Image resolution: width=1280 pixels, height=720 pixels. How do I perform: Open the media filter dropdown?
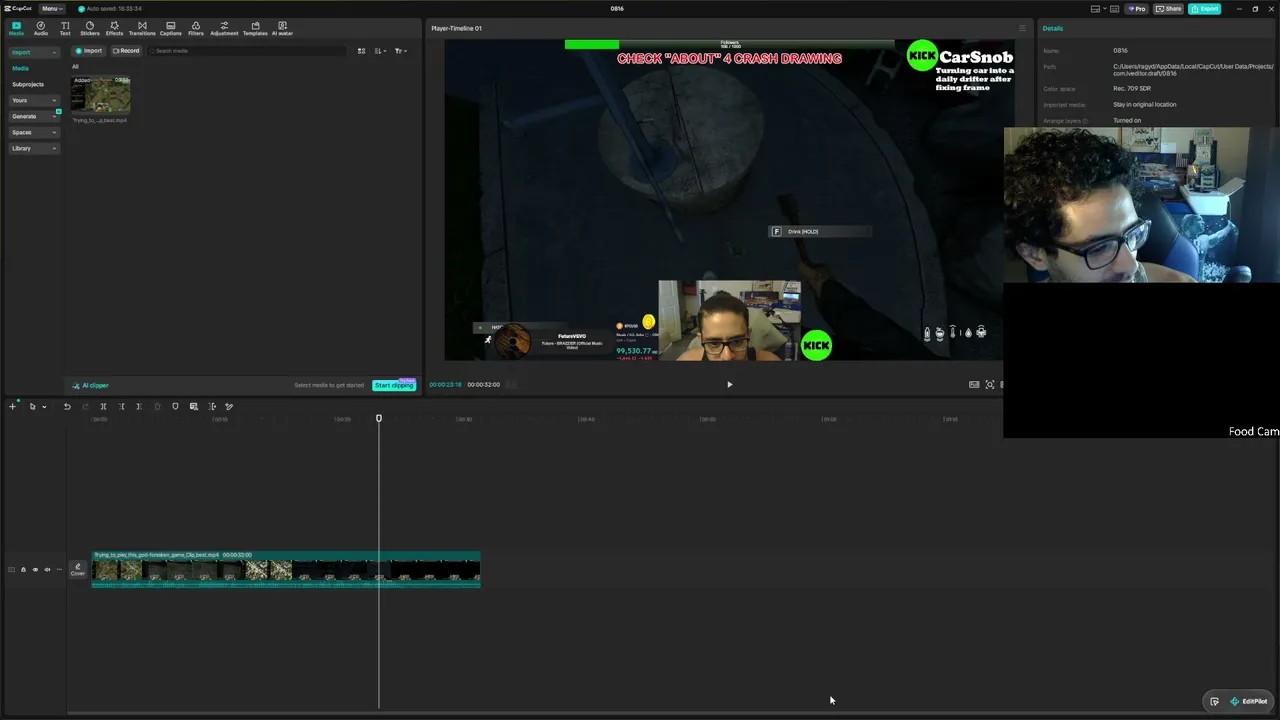click(400, 51)
